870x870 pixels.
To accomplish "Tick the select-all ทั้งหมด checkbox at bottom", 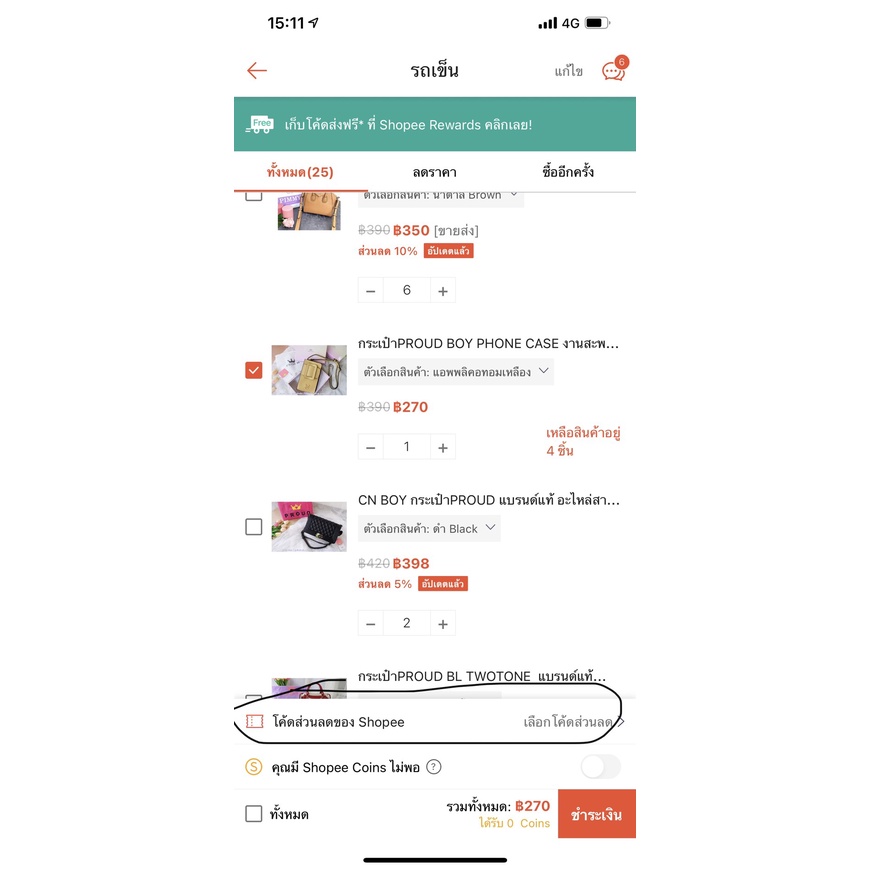I will tap(254, 814).
